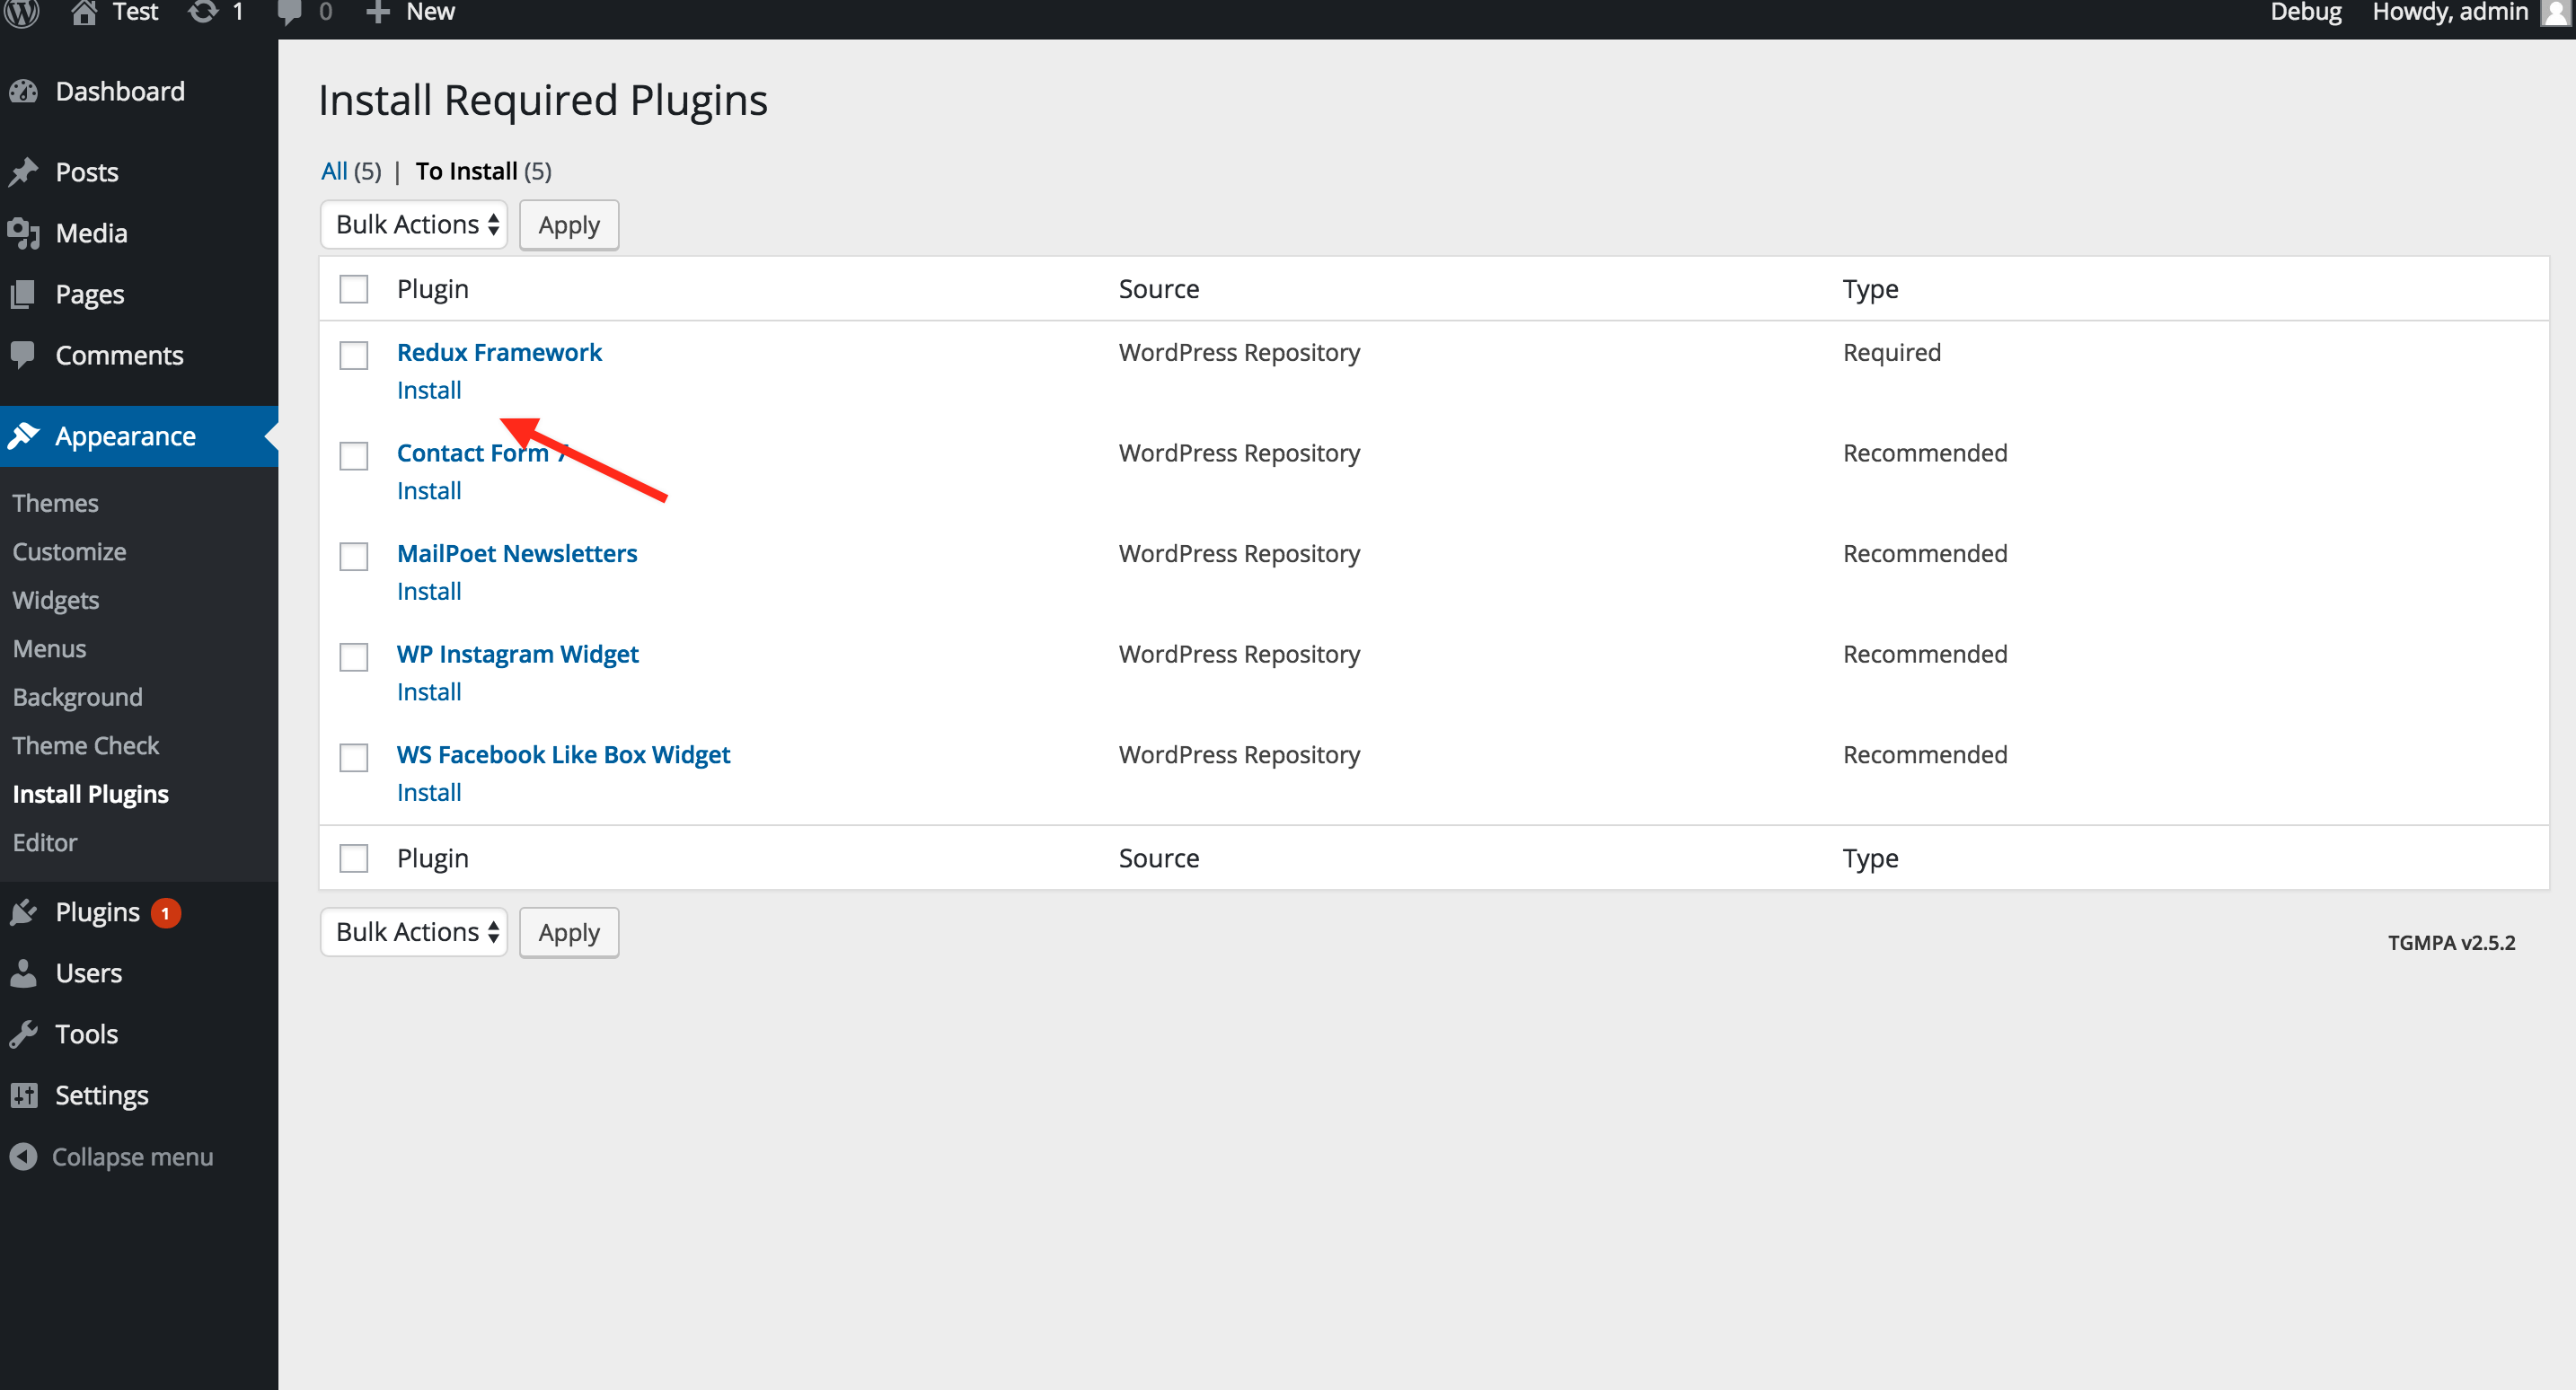Viewport: 2576px width, 1390px height.
Task: Open the Themes submenu item
Action: tap(55, 503)
